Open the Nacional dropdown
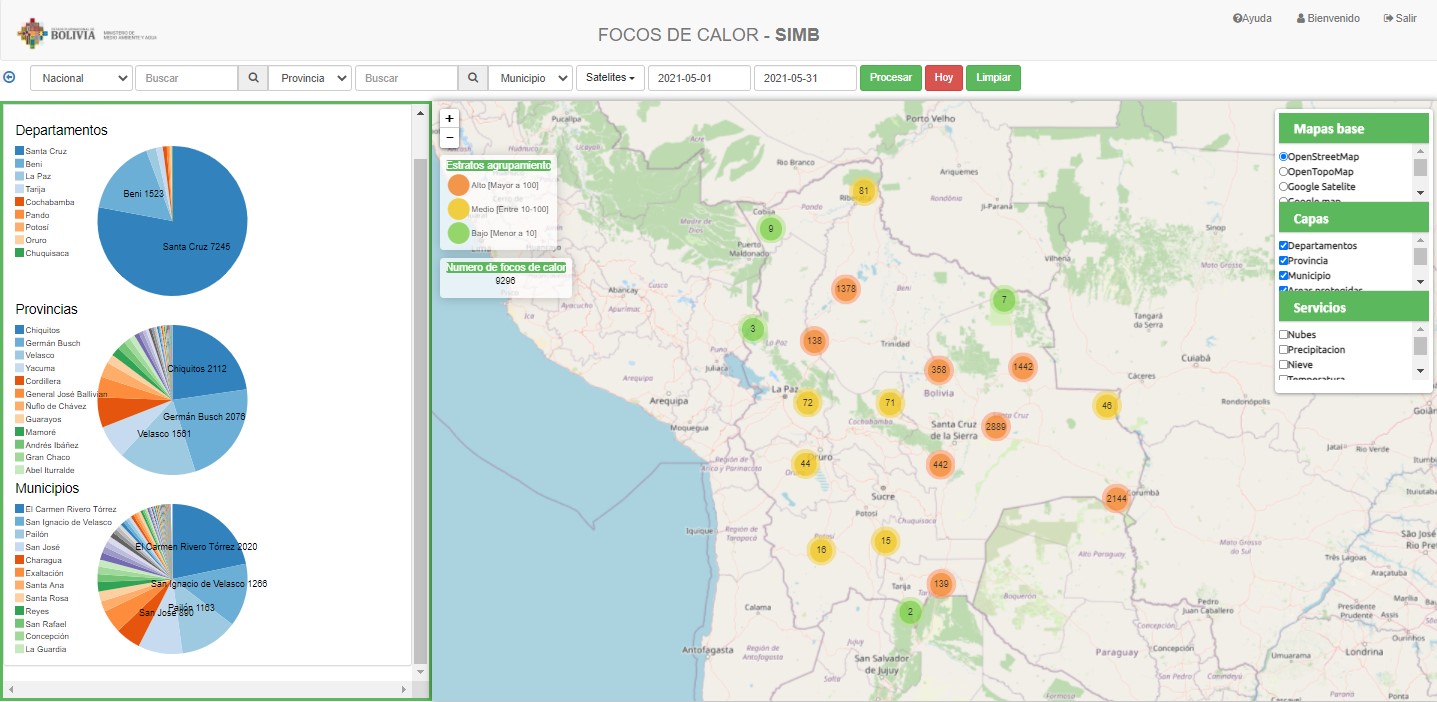 click(x=82, y=78)
